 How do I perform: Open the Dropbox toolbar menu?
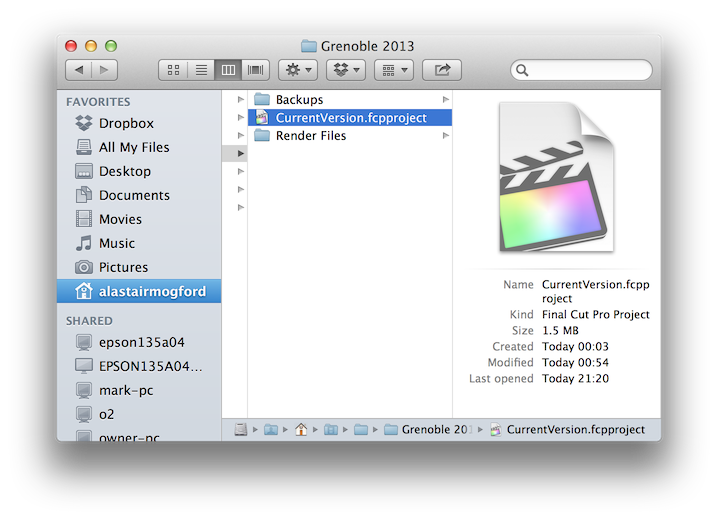346,70
